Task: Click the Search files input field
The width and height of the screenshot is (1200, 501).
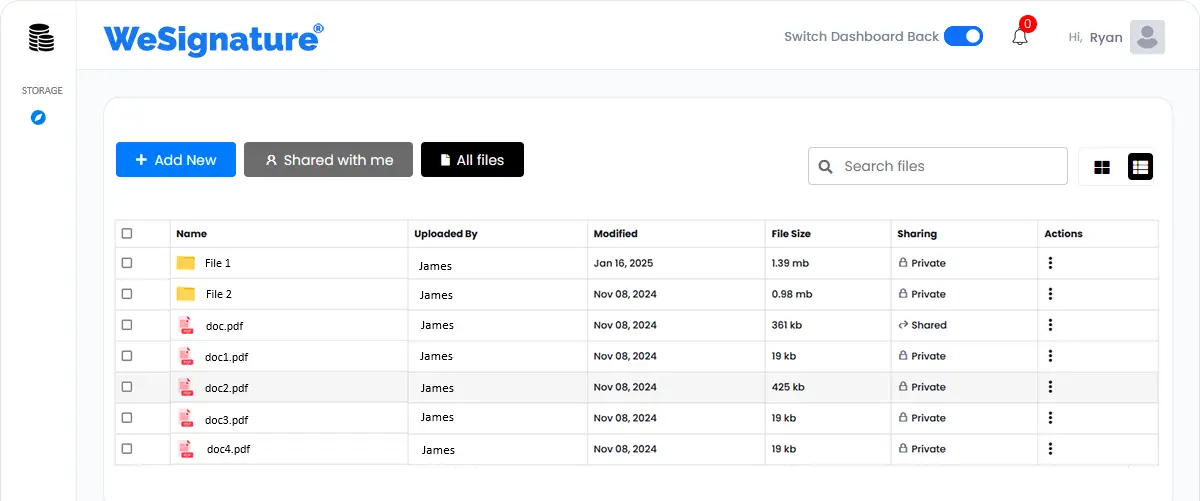Action: [938, 166]
